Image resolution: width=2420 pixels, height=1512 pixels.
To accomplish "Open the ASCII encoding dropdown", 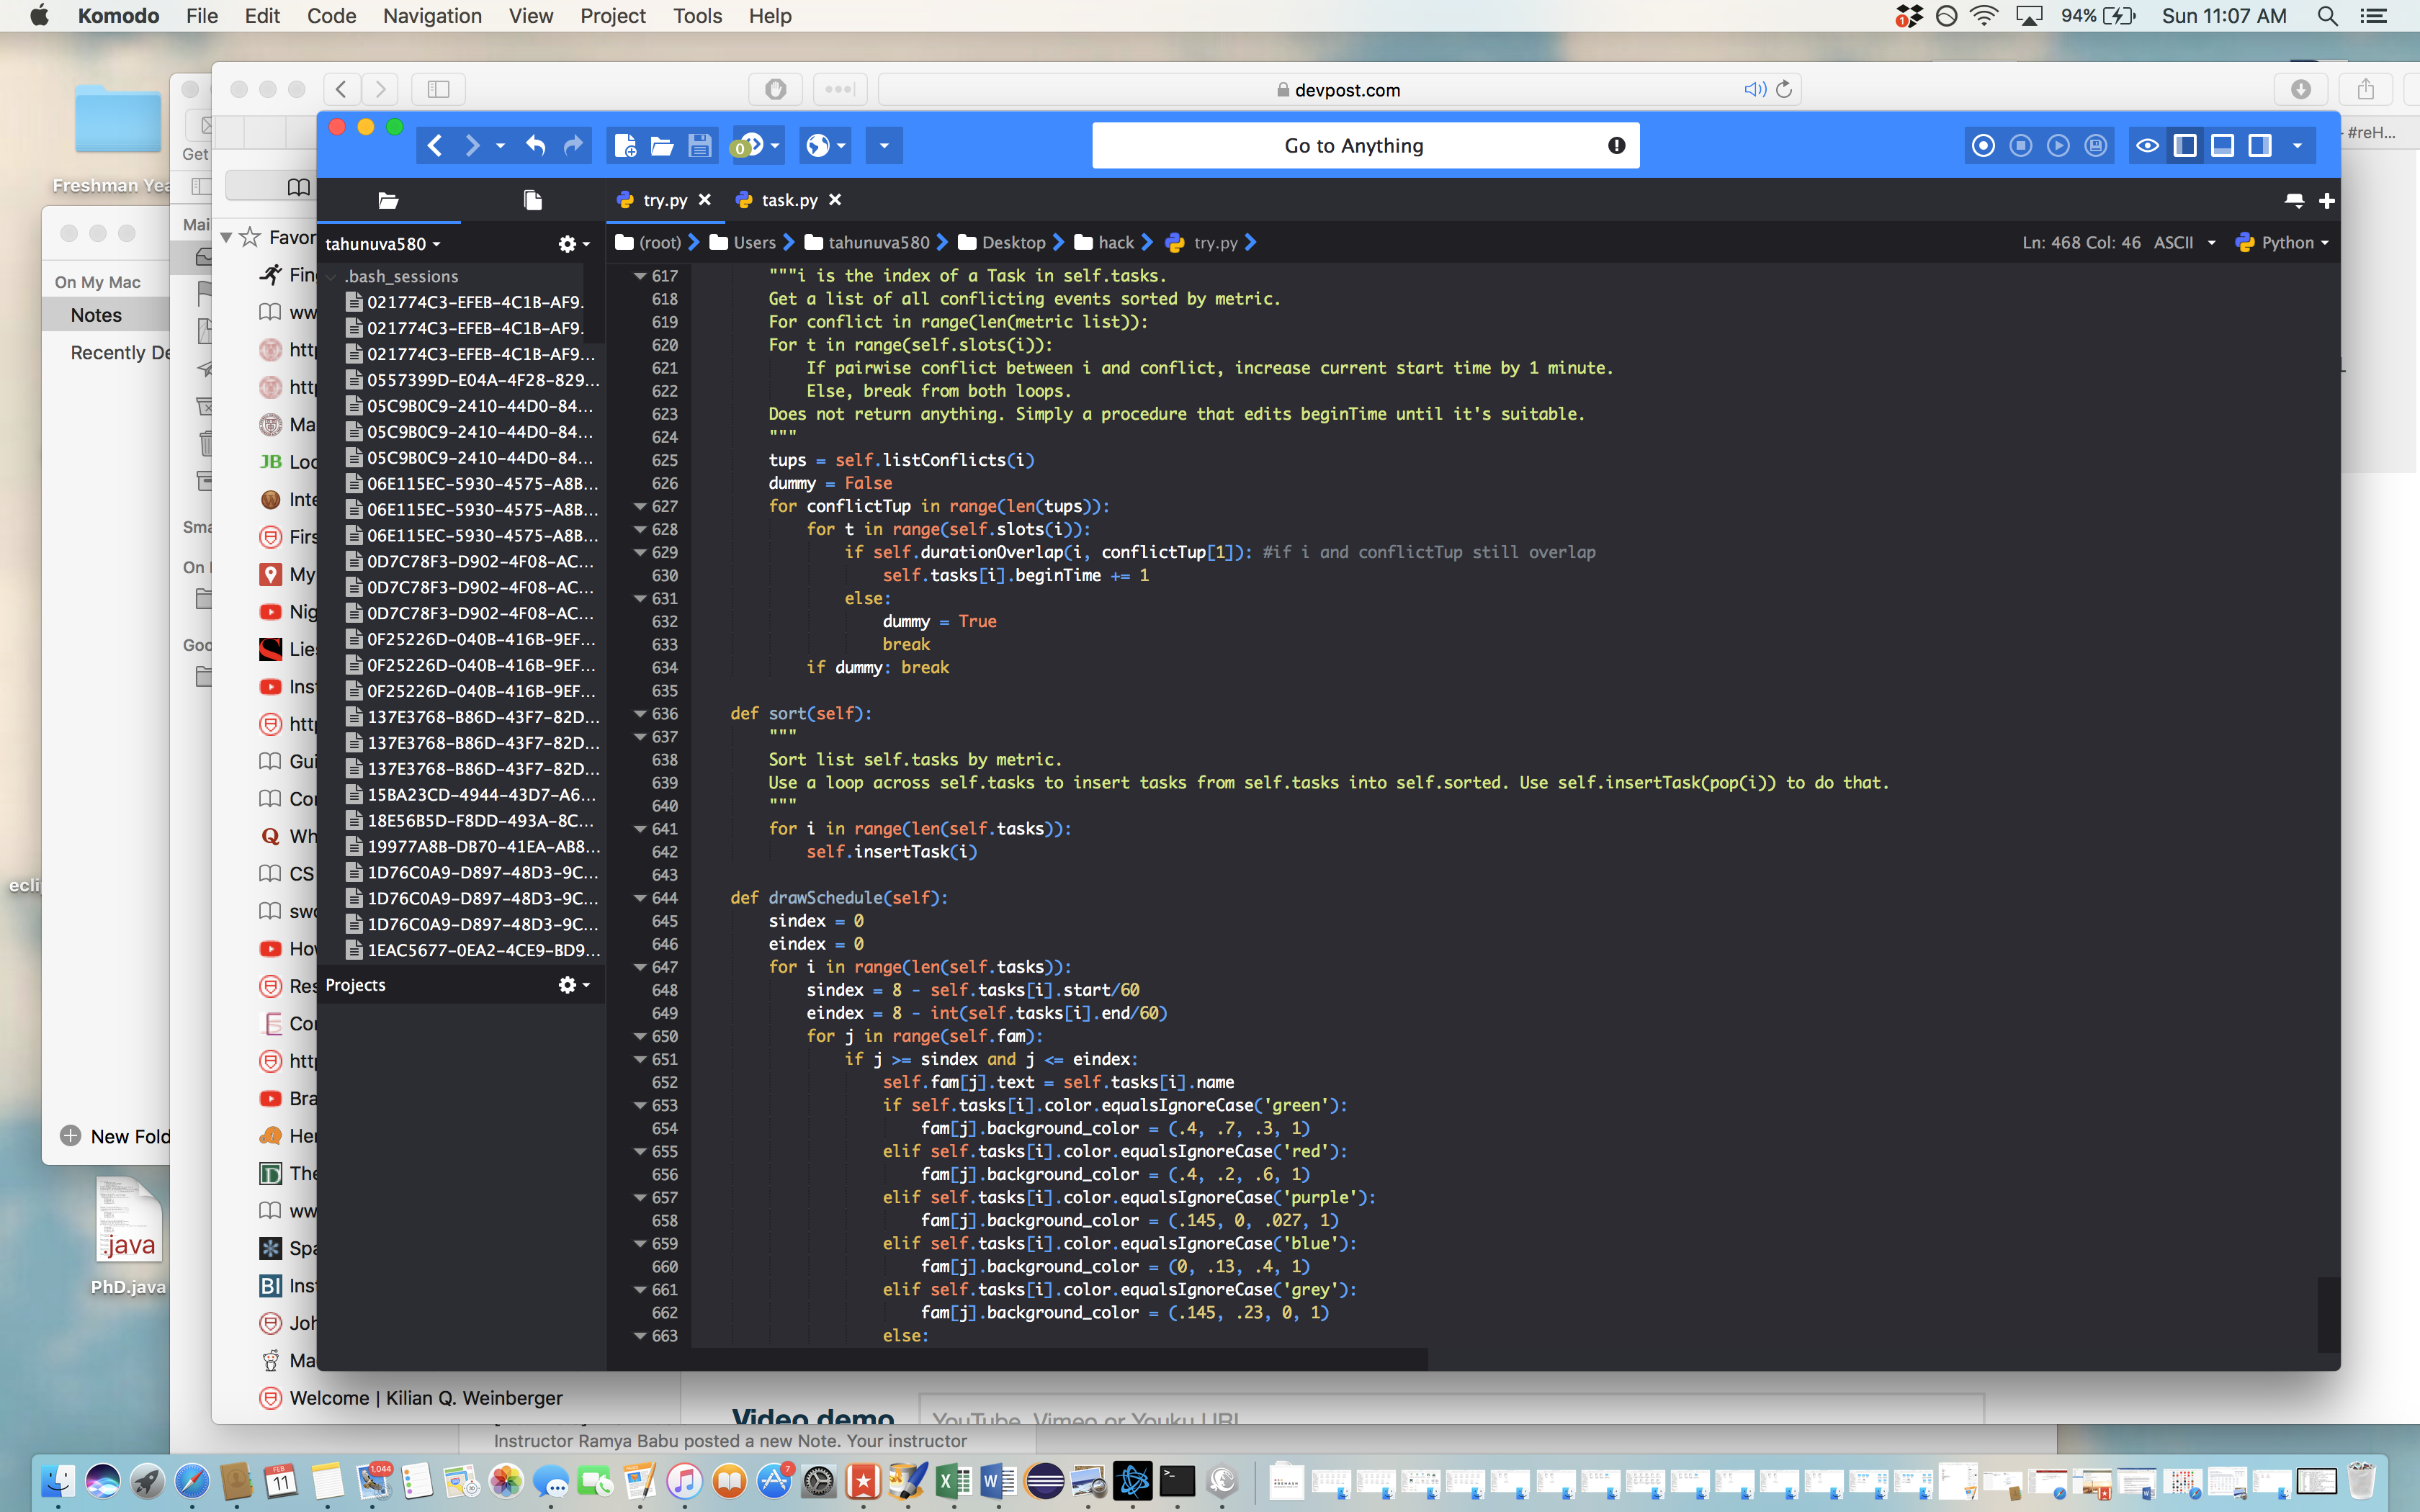I will [2186, 243].
